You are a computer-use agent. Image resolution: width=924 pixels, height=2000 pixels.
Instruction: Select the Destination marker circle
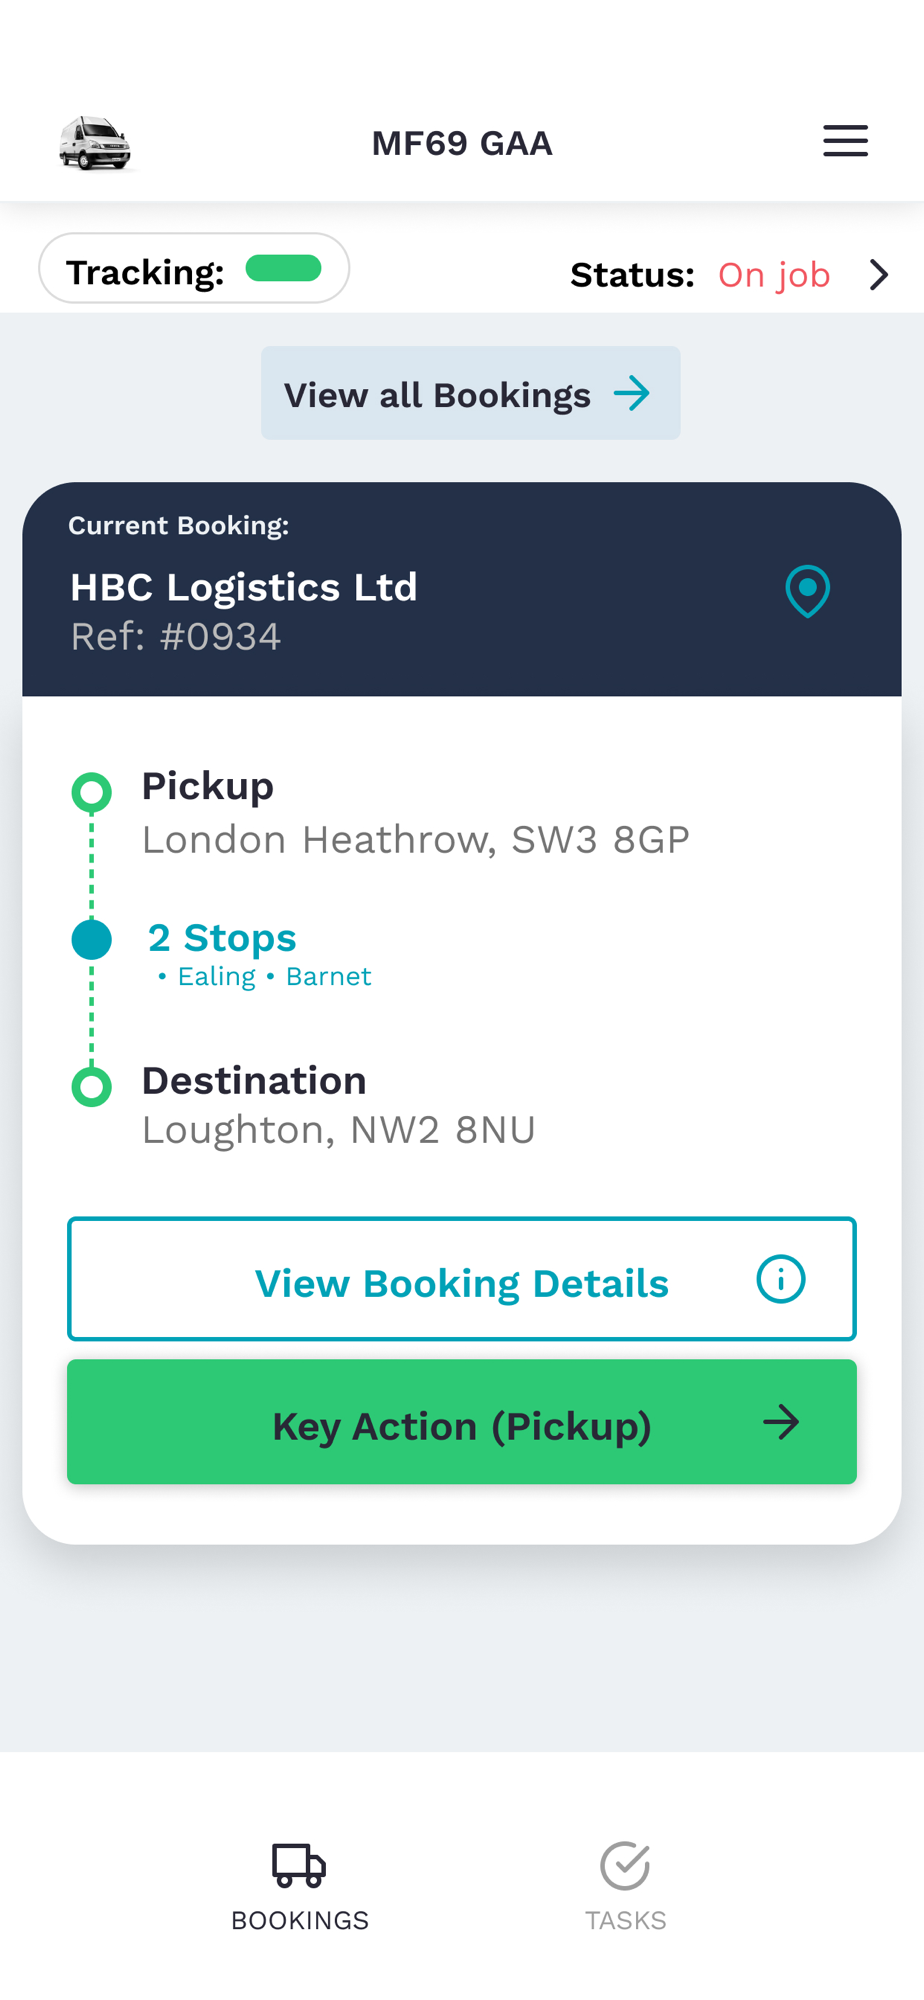92,1086
